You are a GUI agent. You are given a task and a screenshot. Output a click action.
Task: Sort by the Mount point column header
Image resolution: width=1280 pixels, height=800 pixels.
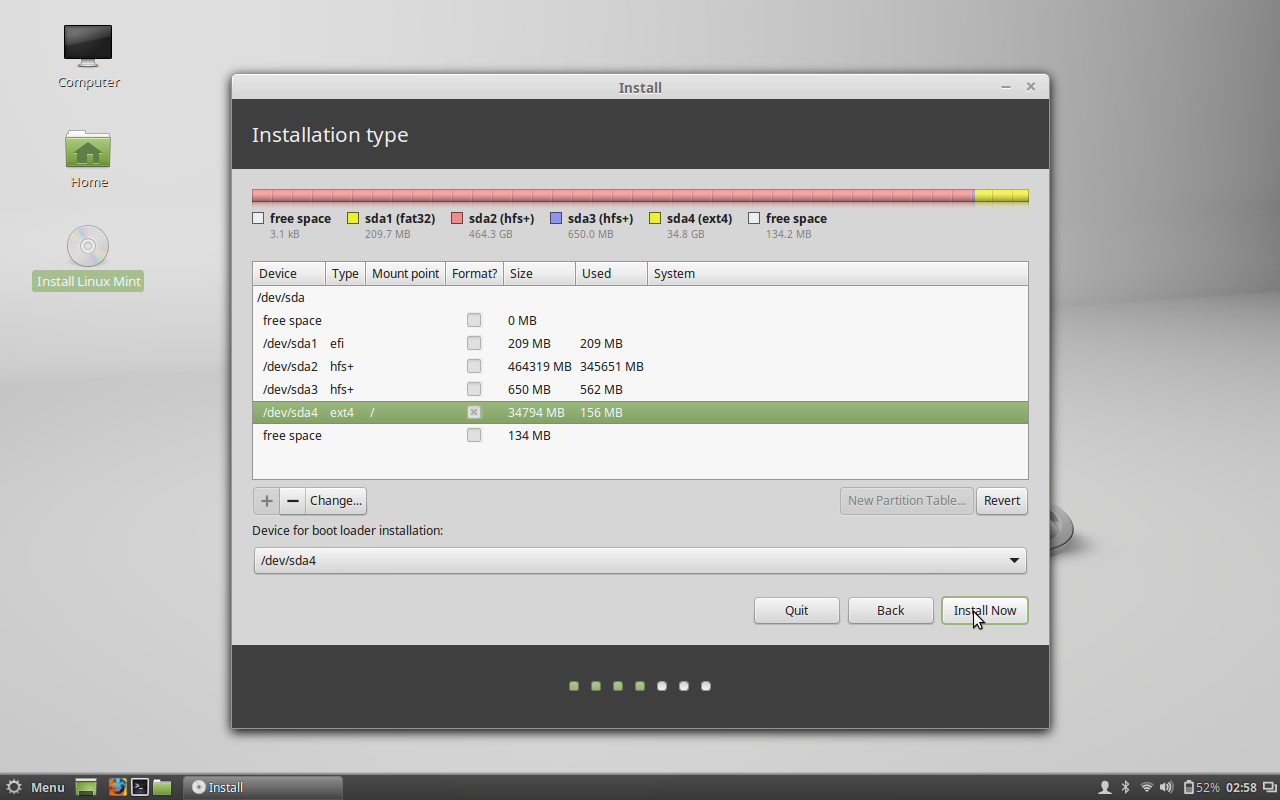coord(405,273)
